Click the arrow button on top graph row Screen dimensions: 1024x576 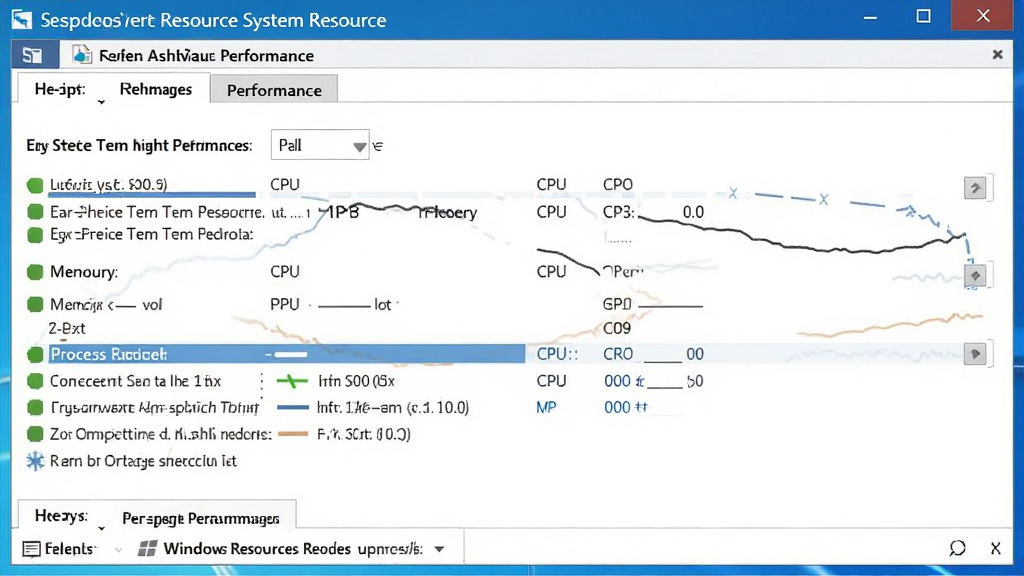[x=975, y=188]
